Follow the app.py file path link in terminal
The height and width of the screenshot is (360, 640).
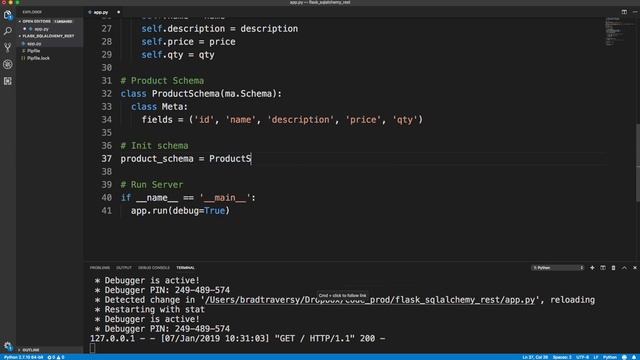(x=369, y=300)
